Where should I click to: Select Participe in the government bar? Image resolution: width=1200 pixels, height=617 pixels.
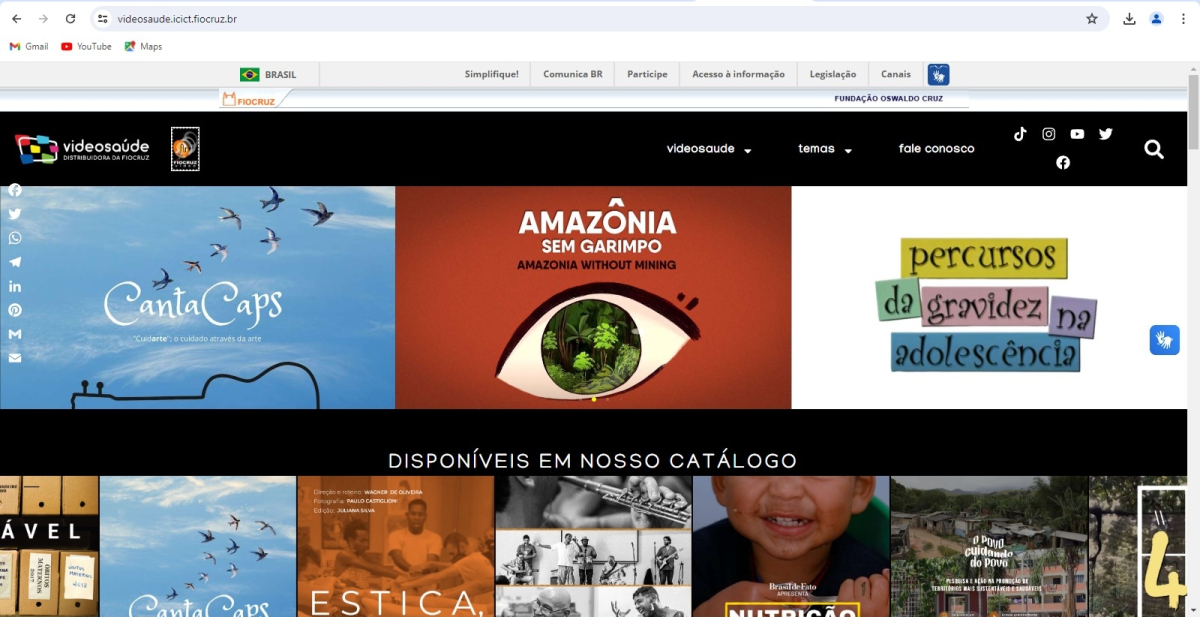647,74
